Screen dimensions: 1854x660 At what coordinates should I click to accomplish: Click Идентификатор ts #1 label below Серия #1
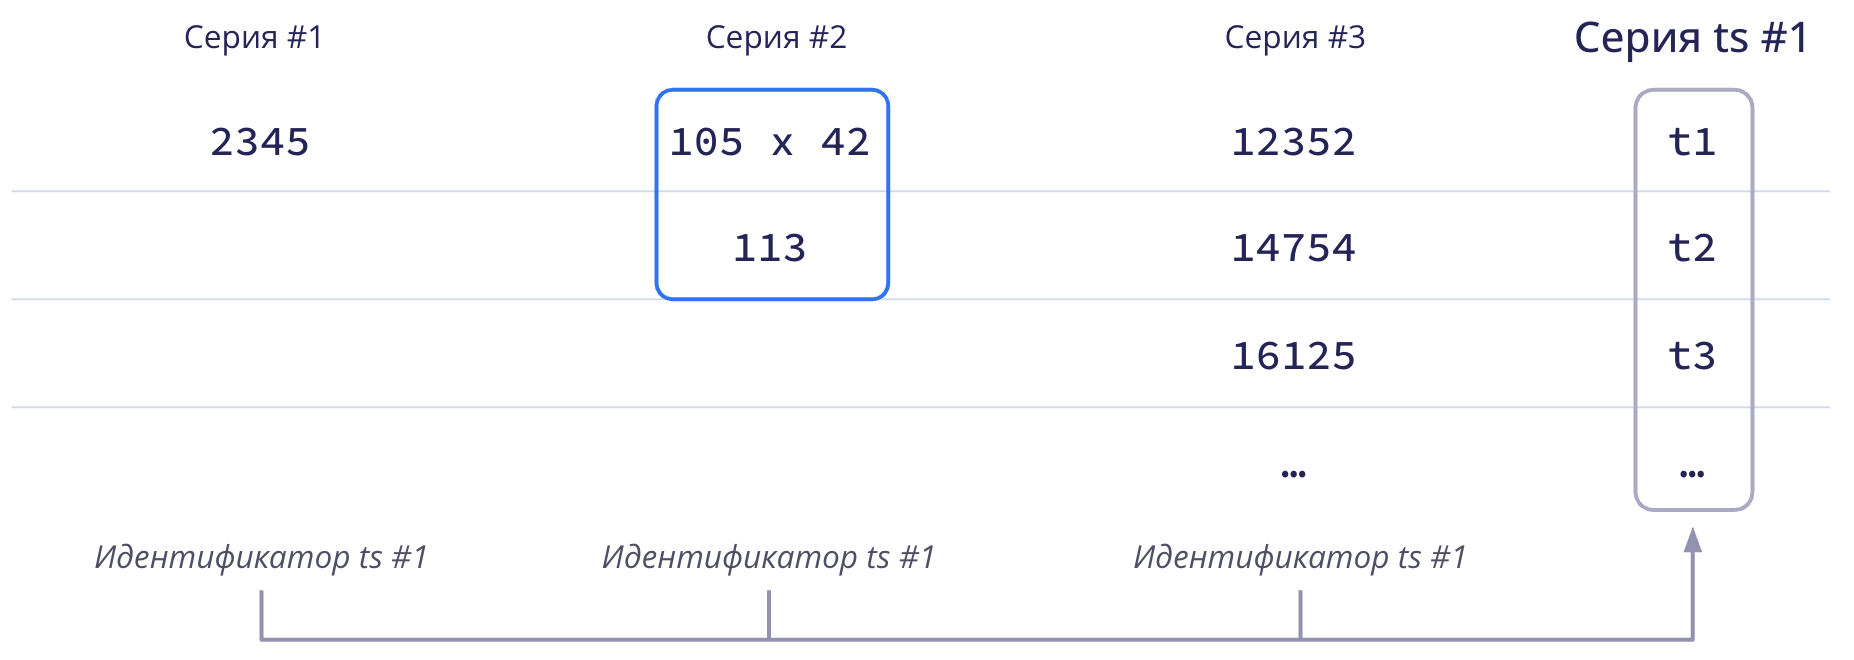[261, 557]
